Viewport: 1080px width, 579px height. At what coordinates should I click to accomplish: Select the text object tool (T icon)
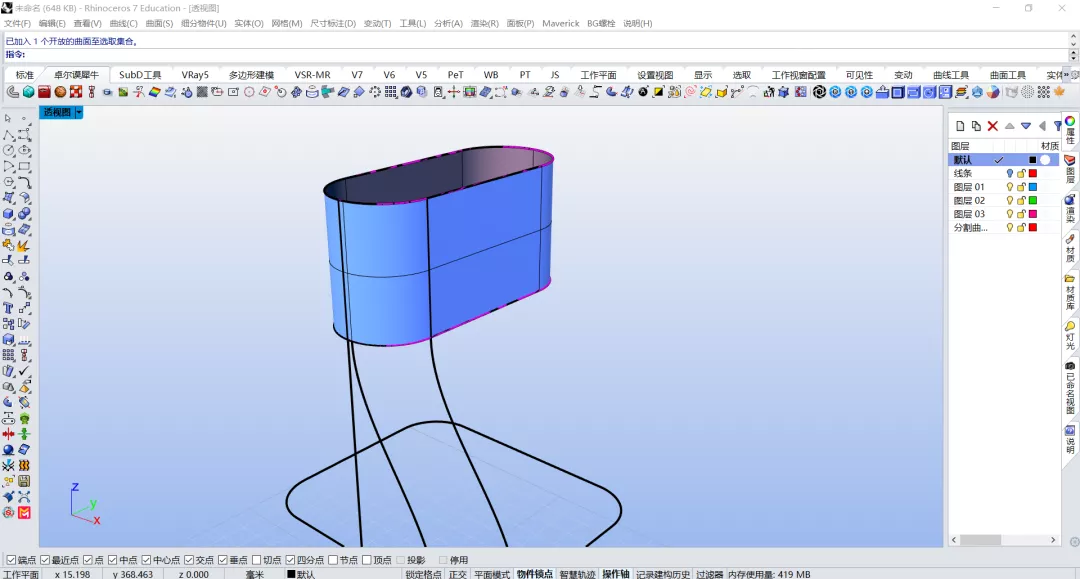pos(8,308)
